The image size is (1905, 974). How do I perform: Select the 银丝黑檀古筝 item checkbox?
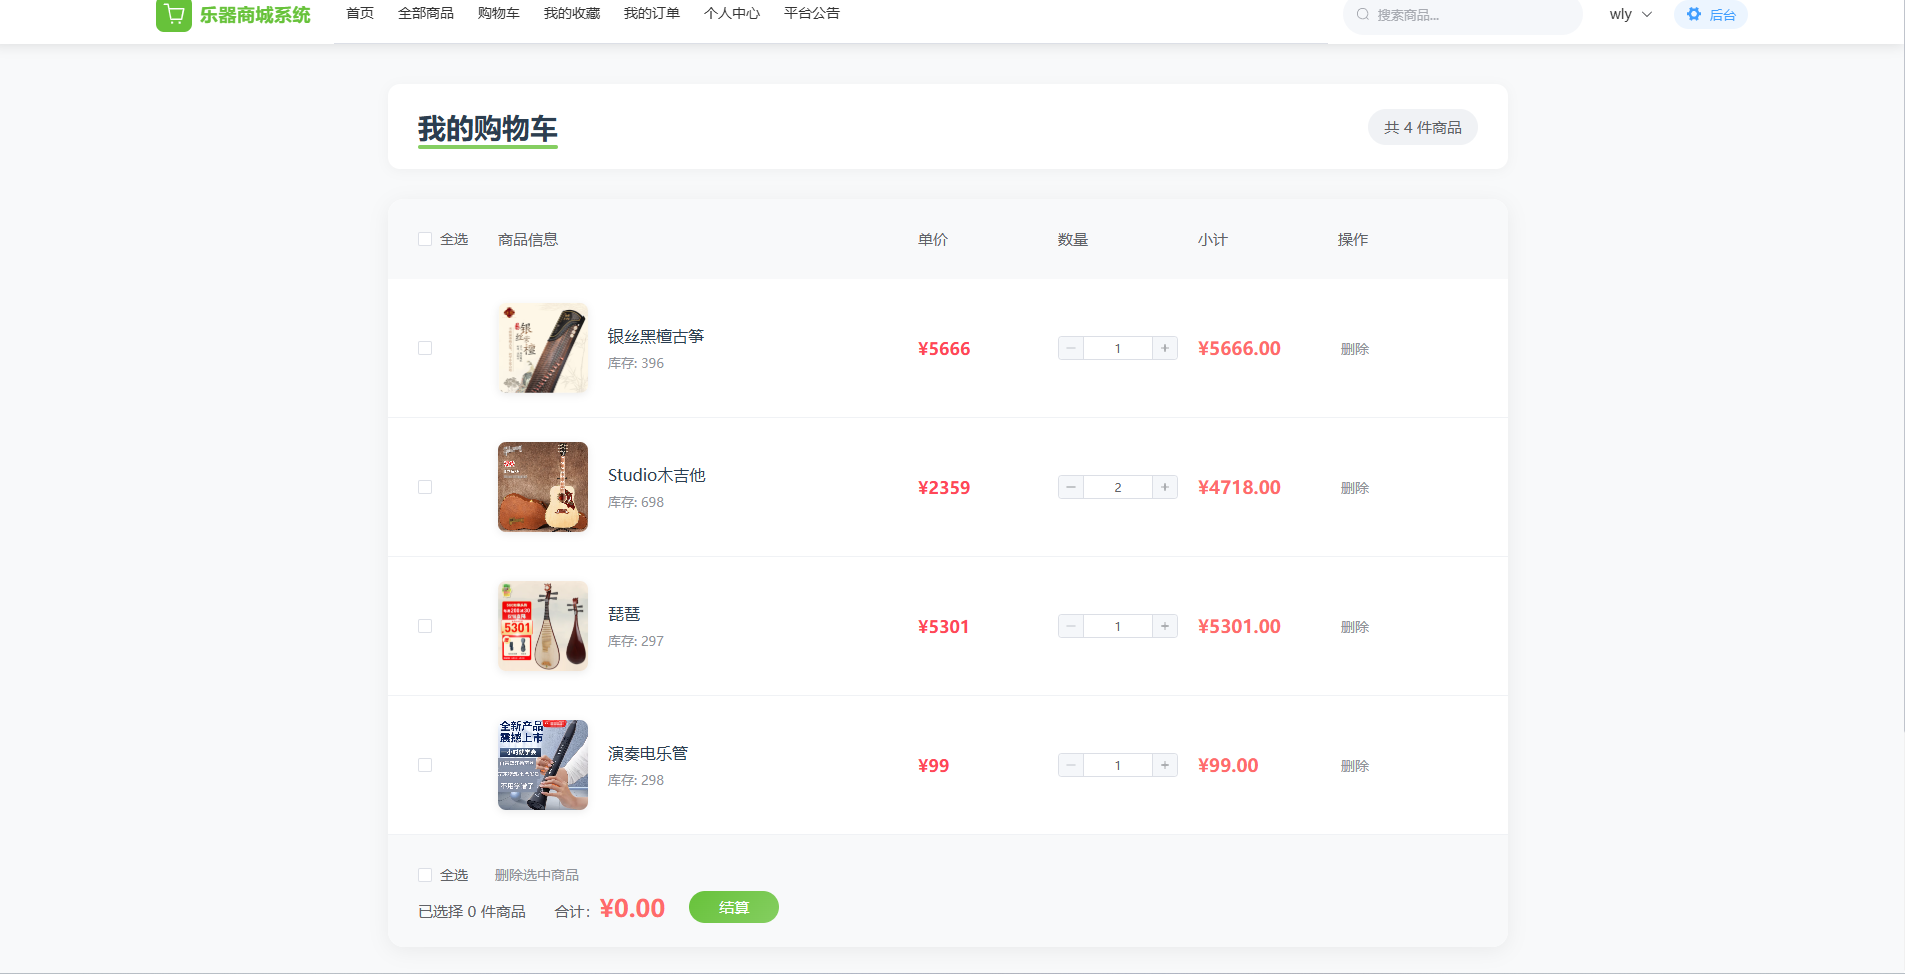pos(425,348)
